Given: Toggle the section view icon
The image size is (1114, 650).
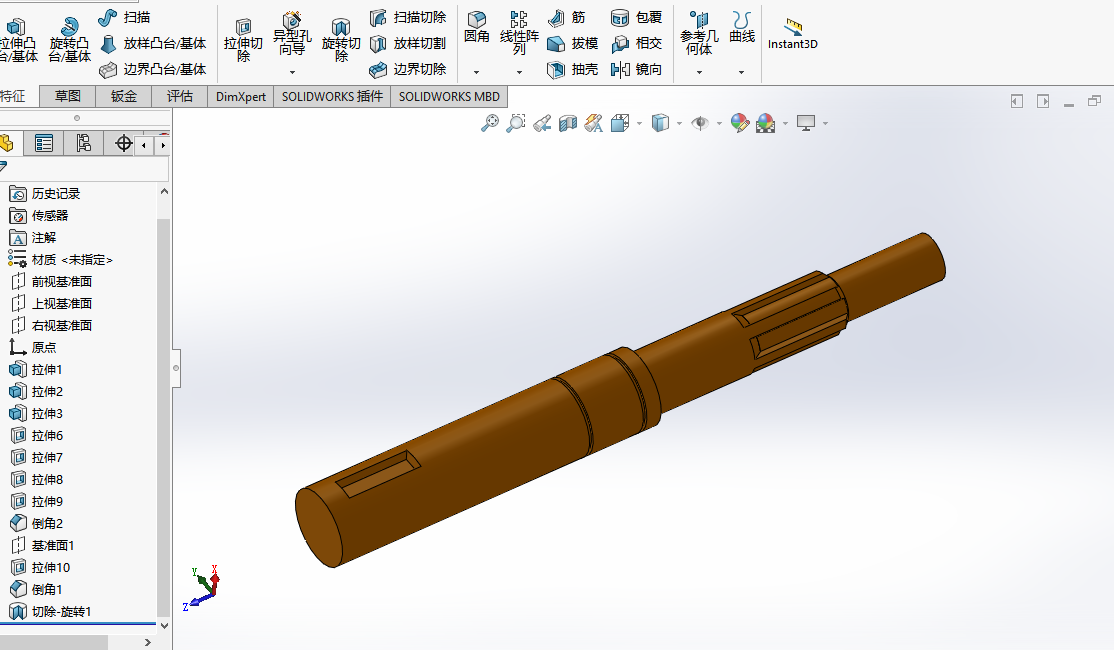Looking at the screenshot, I should pyautogui.click(x=568, y=124).
